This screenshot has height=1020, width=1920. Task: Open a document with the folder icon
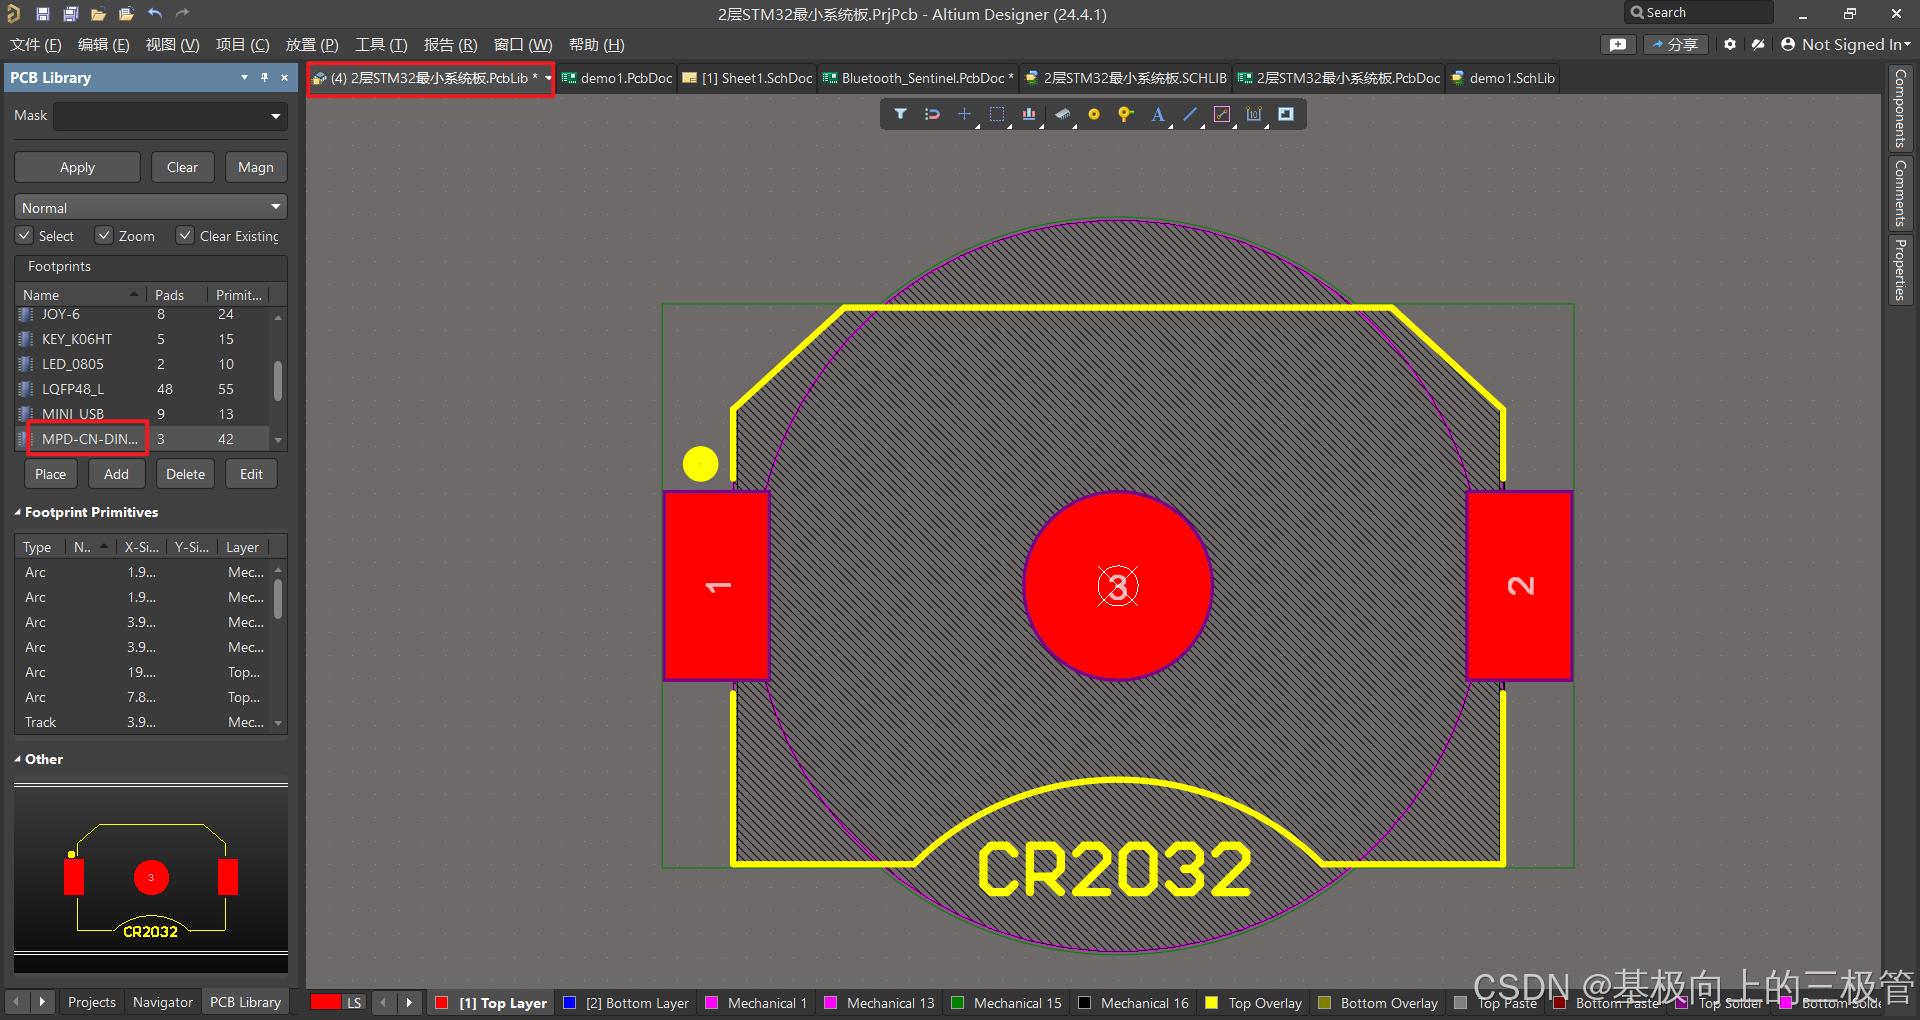tap(98, 14)
